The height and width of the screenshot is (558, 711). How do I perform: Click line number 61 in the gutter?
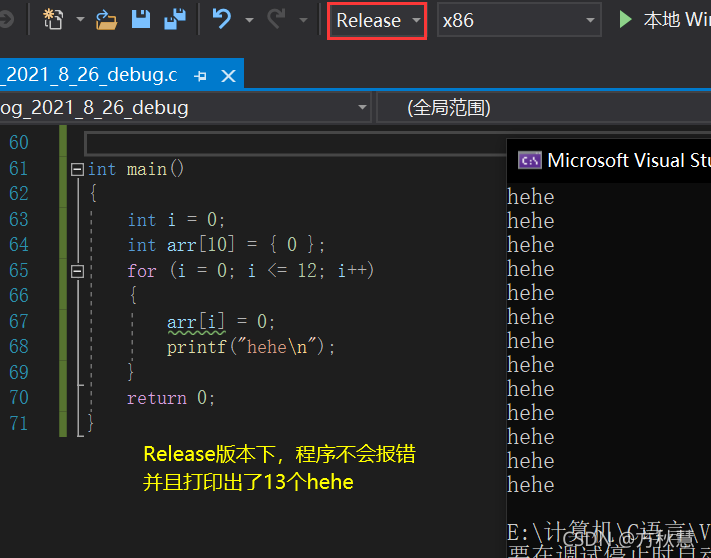point(19,169)
